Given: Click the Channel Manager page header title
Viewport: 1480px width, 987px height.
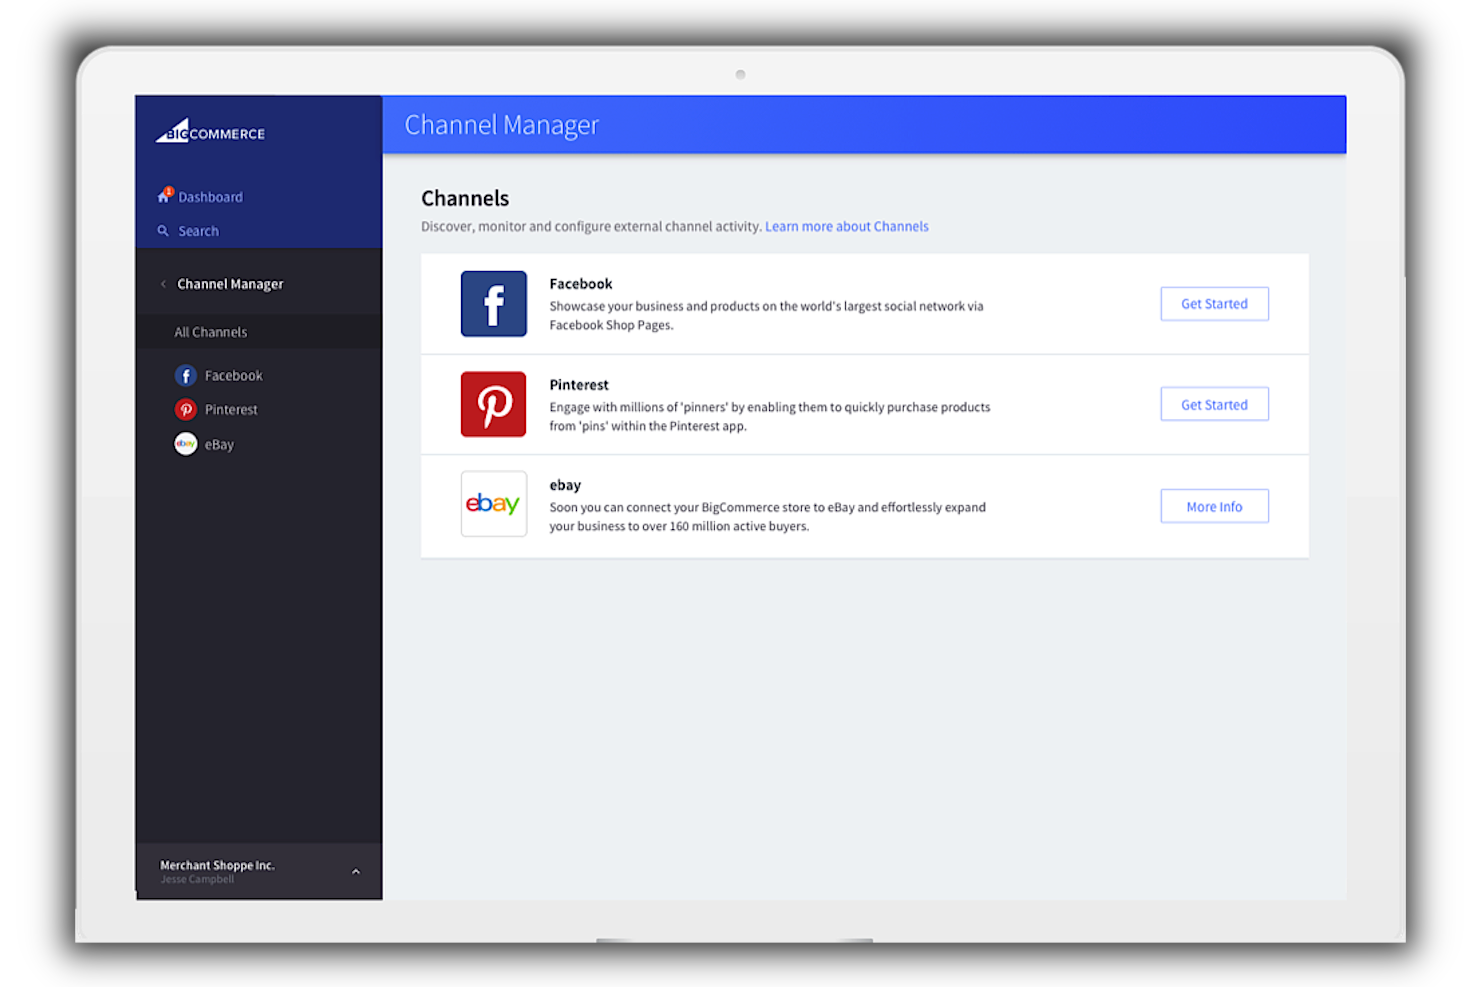Looking at the screenshot, I should point(501,125).
